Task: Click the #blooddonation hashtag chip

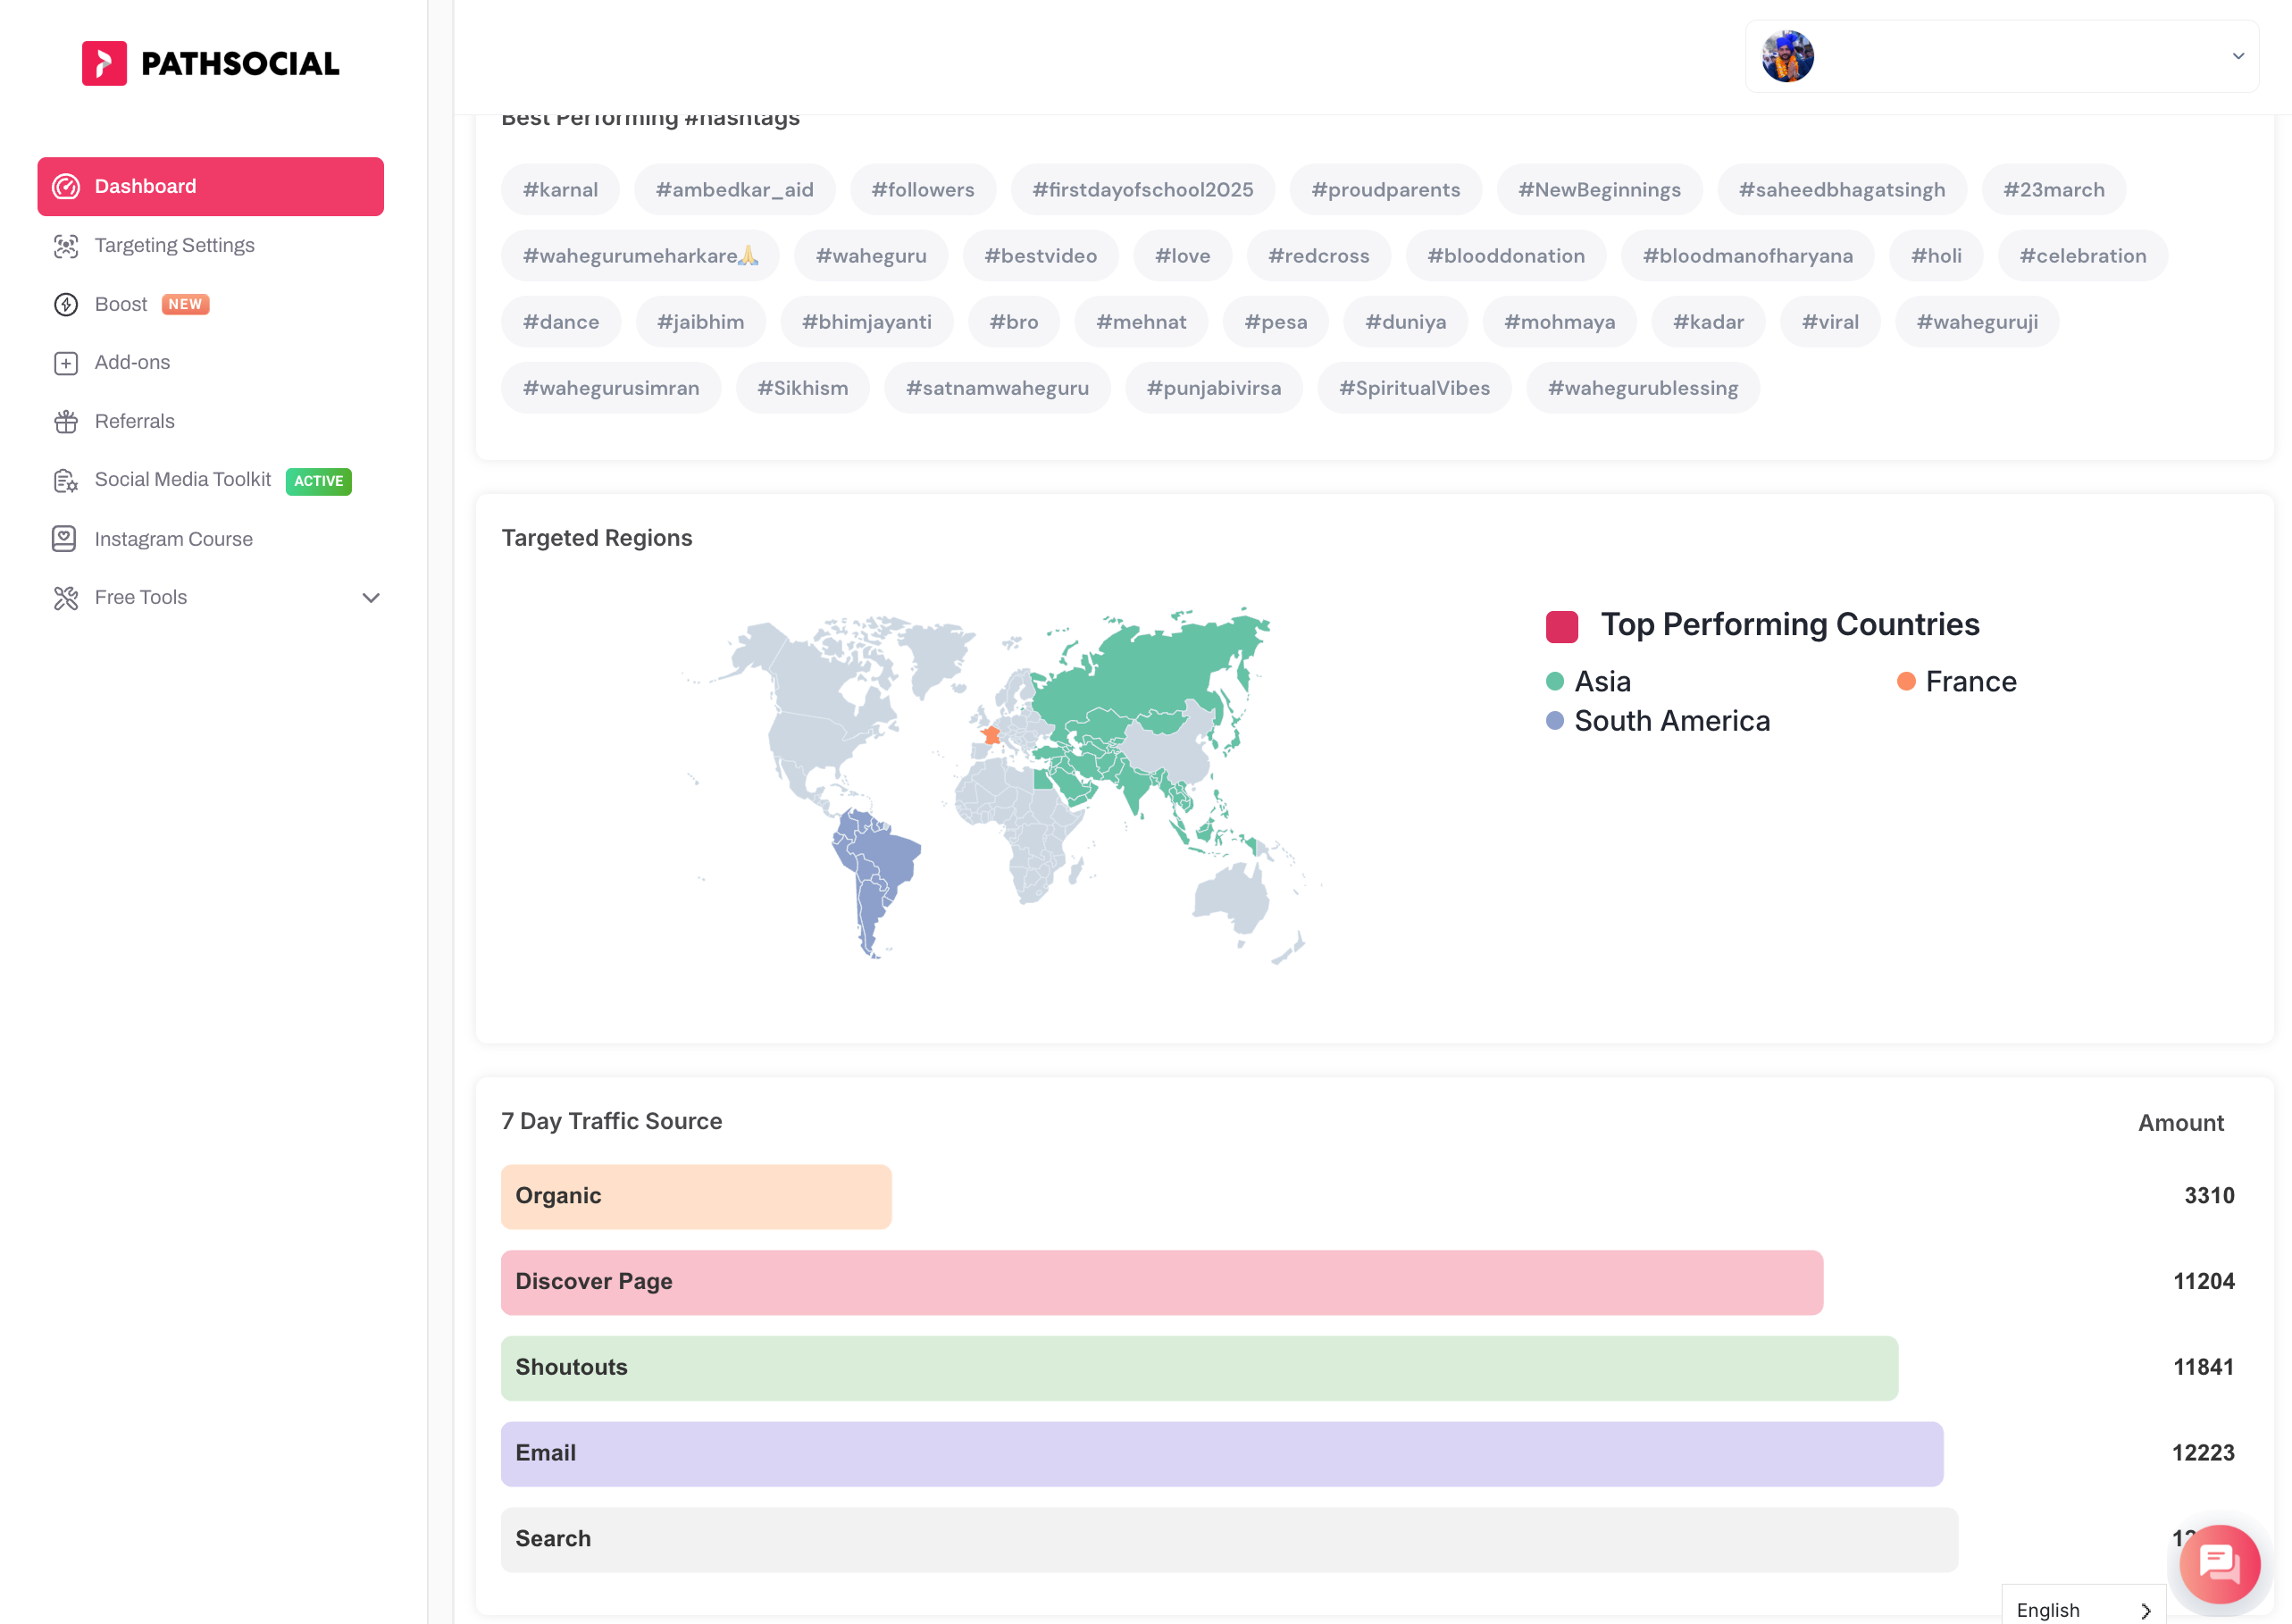Action: coord(1505,256)
